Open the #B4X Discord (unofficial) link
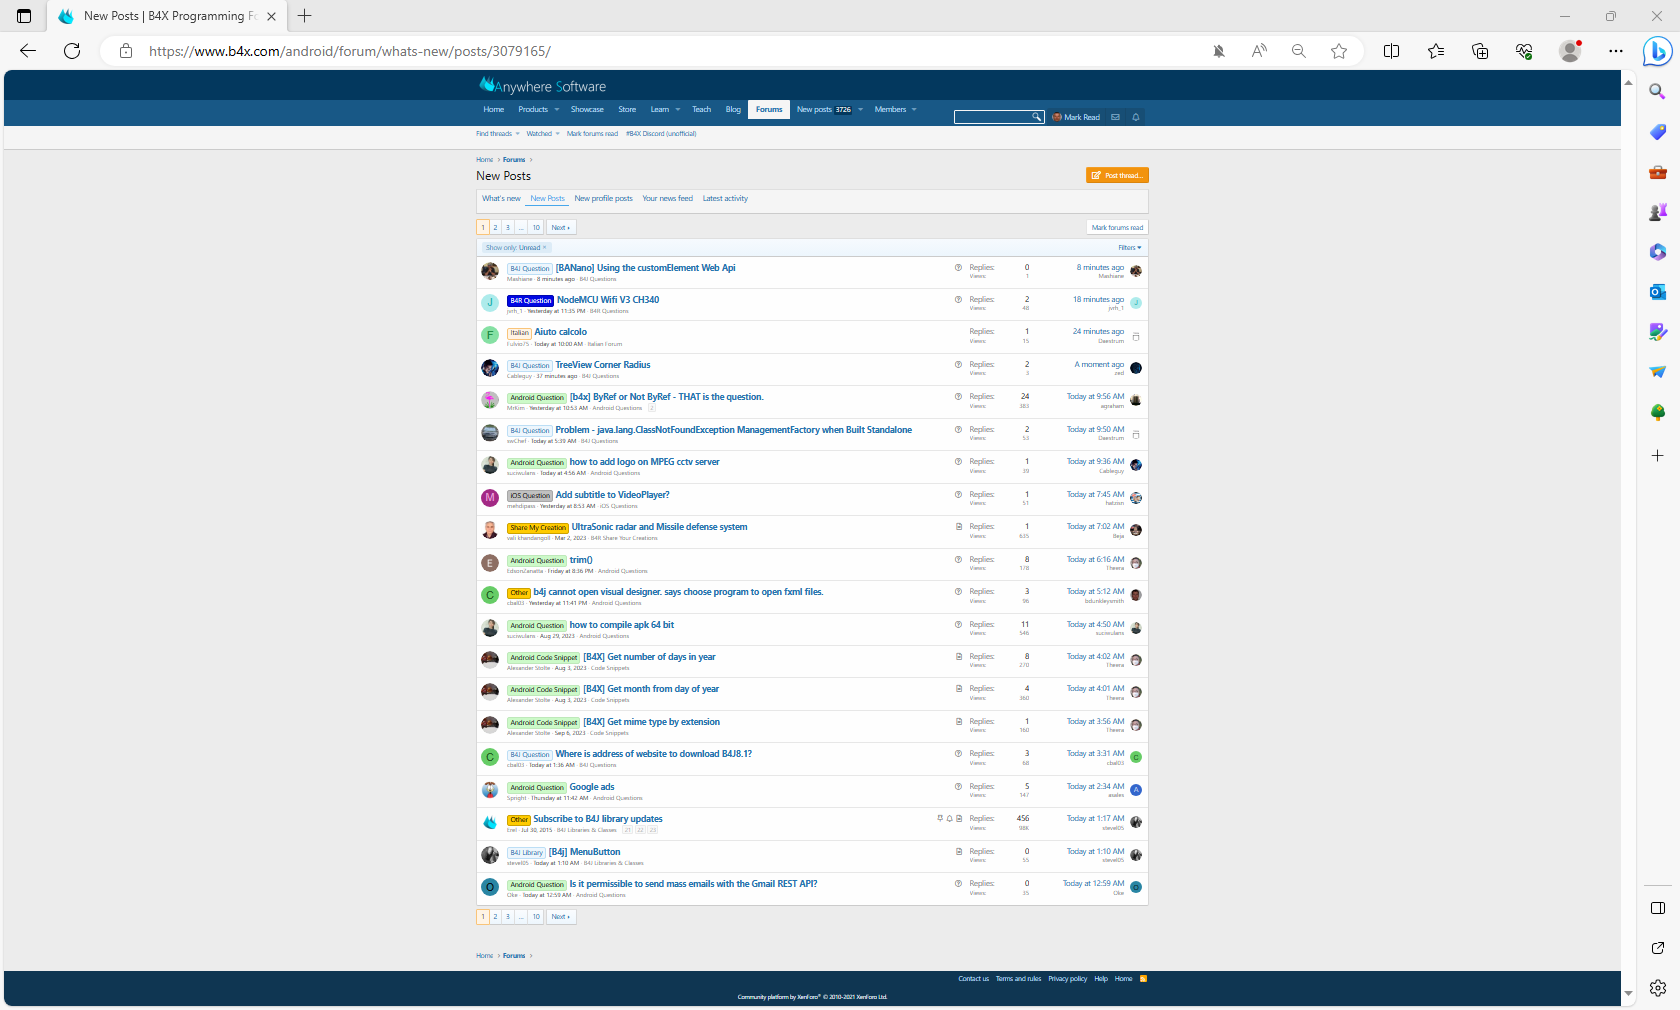 point(661,134)
